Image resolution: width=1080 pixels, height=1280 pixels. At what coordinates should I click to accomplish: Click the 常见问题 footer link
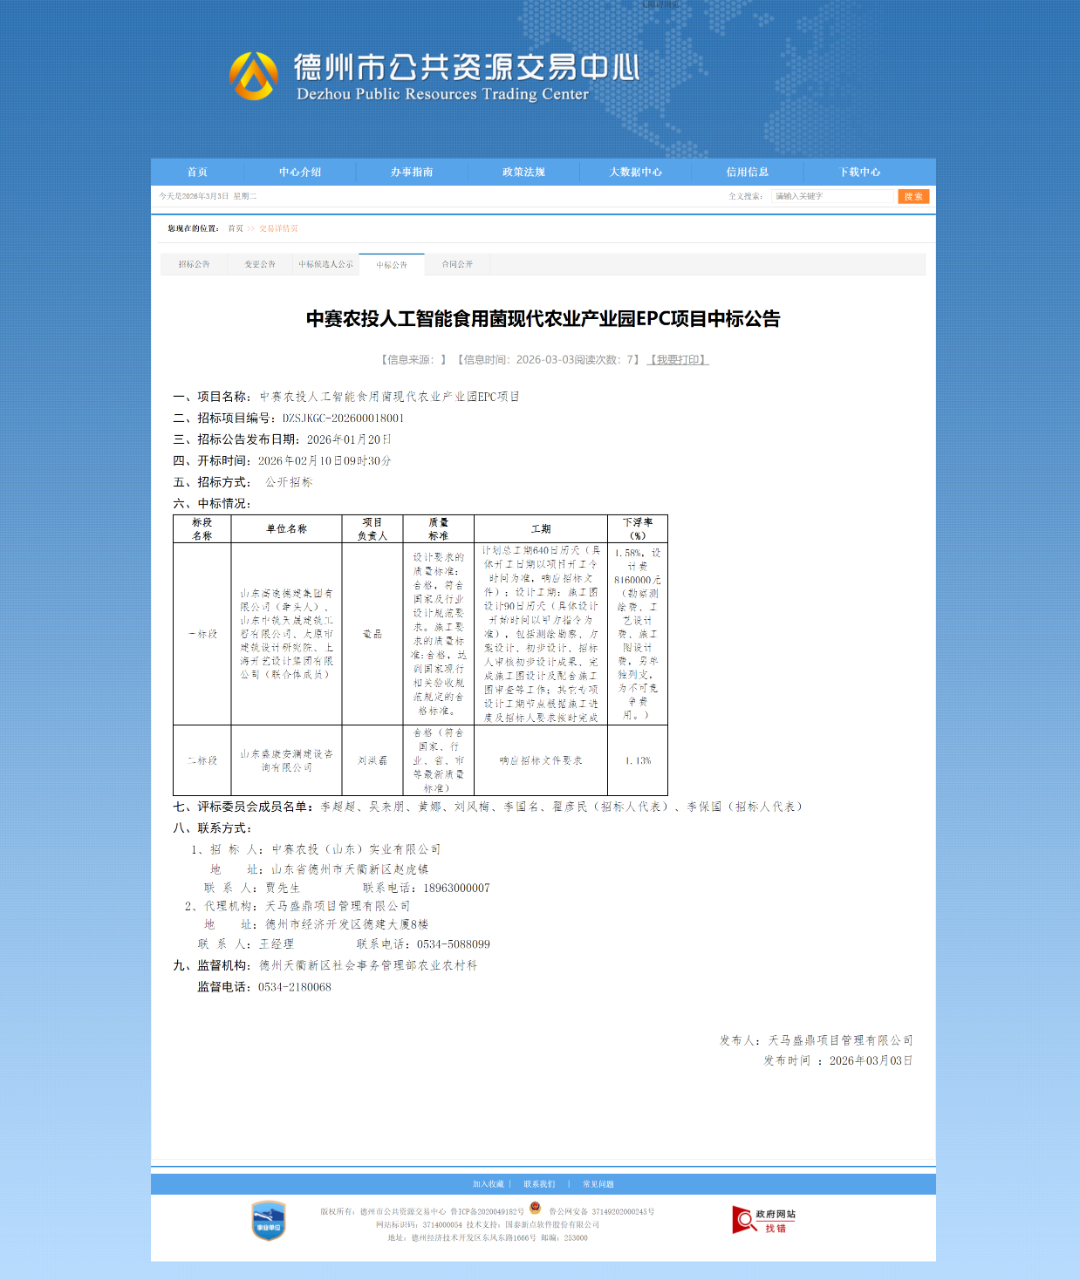pos(598,1184)
